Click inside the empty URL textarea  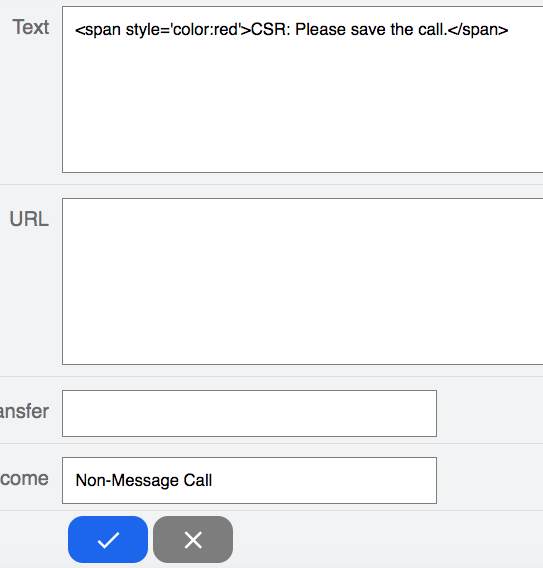(302, 281)
